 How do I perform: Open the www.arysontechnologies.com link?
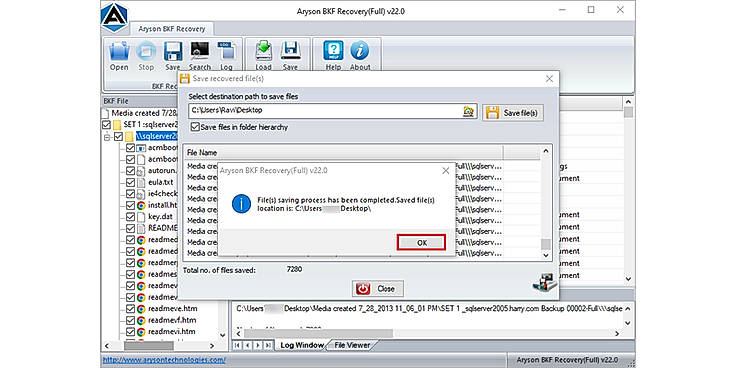point(164,360)
